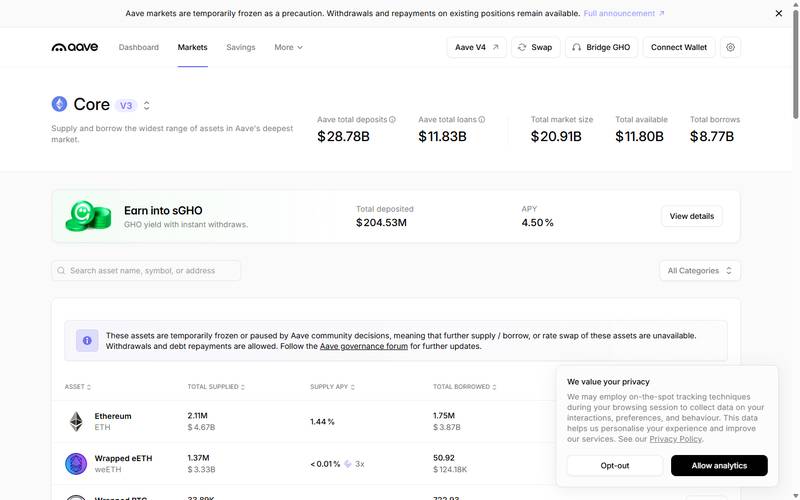Click Opt-out in privacy popup
Image resolution: width=800 pixels, height=500 pixels.
(x=615, y=466)
